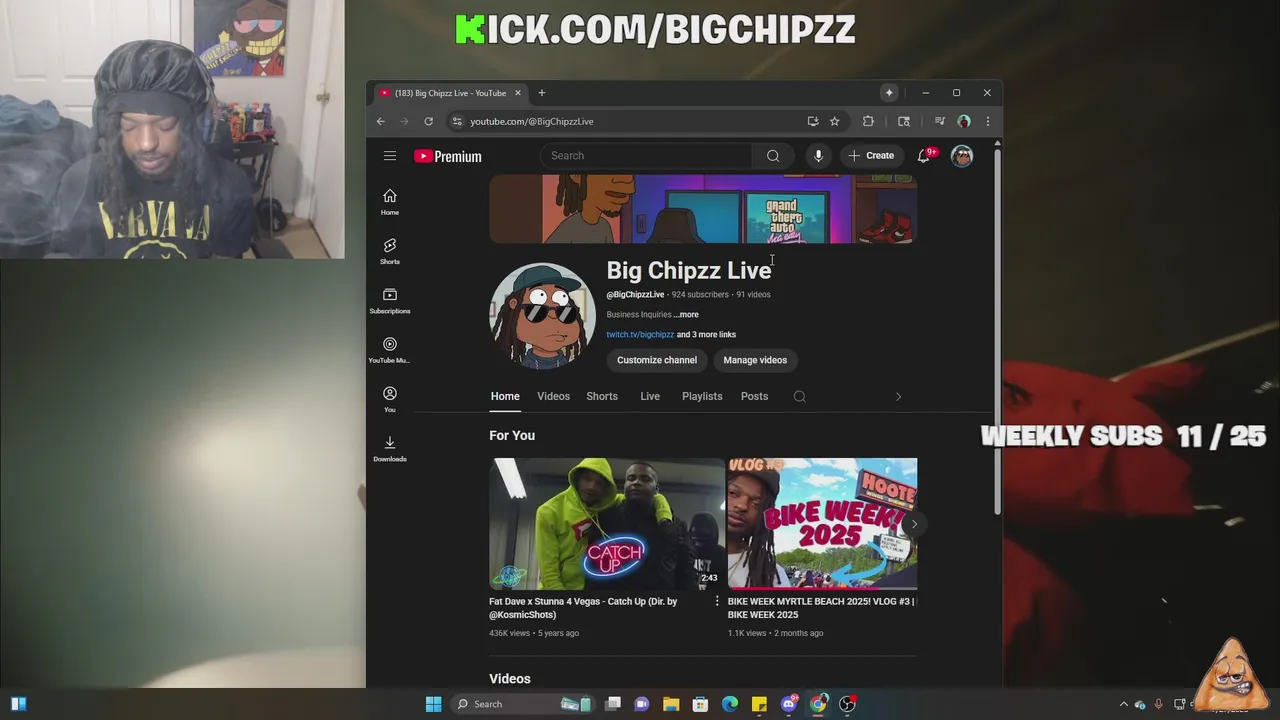Start voice search with the microphone icon

click(818, 156)
